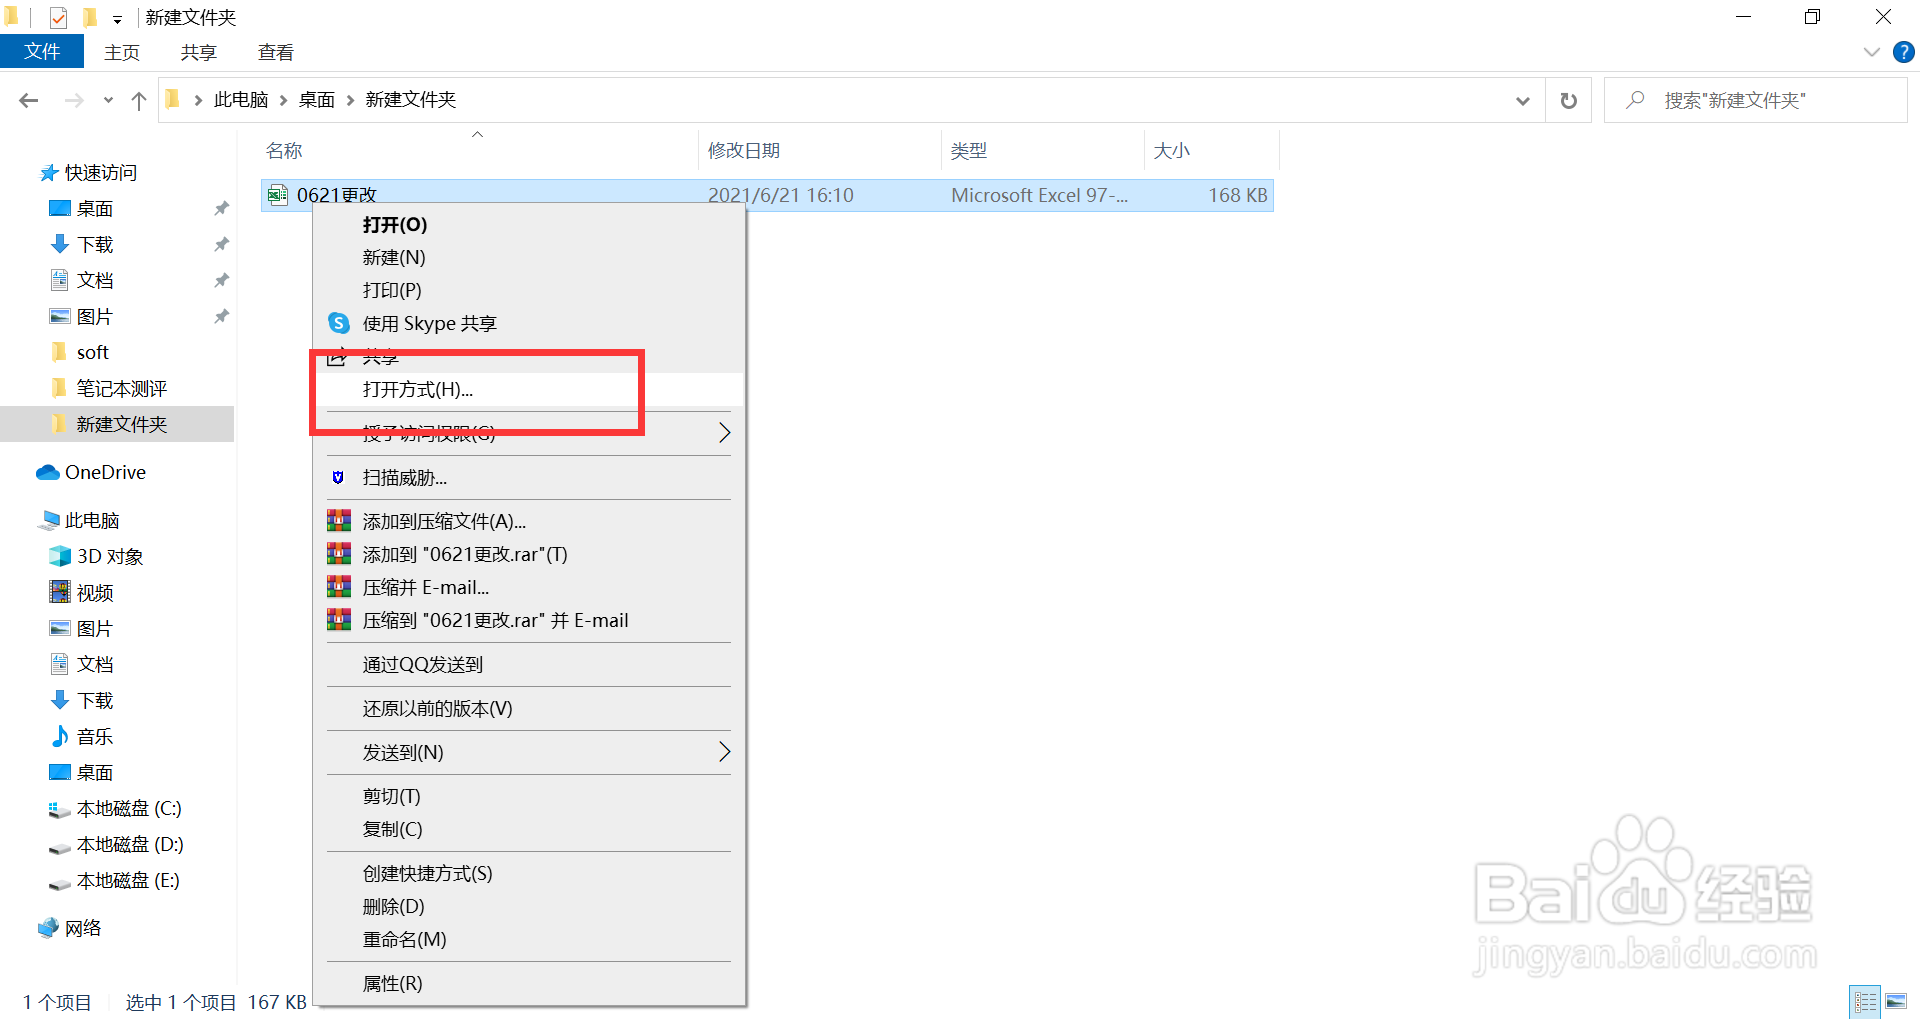Select 此电脑 in the navigation pane

point(91,521)
